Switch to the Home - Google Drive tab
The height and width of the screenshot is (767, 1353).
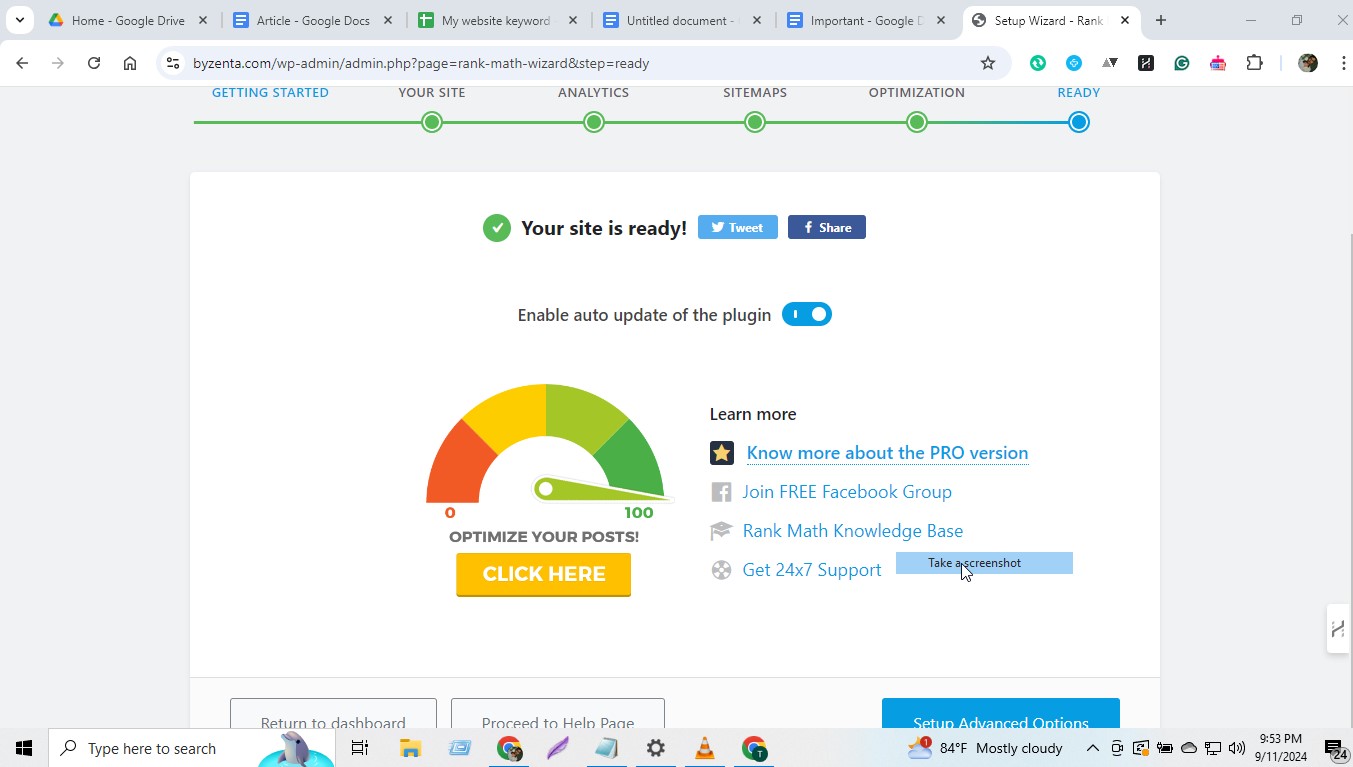128,20
